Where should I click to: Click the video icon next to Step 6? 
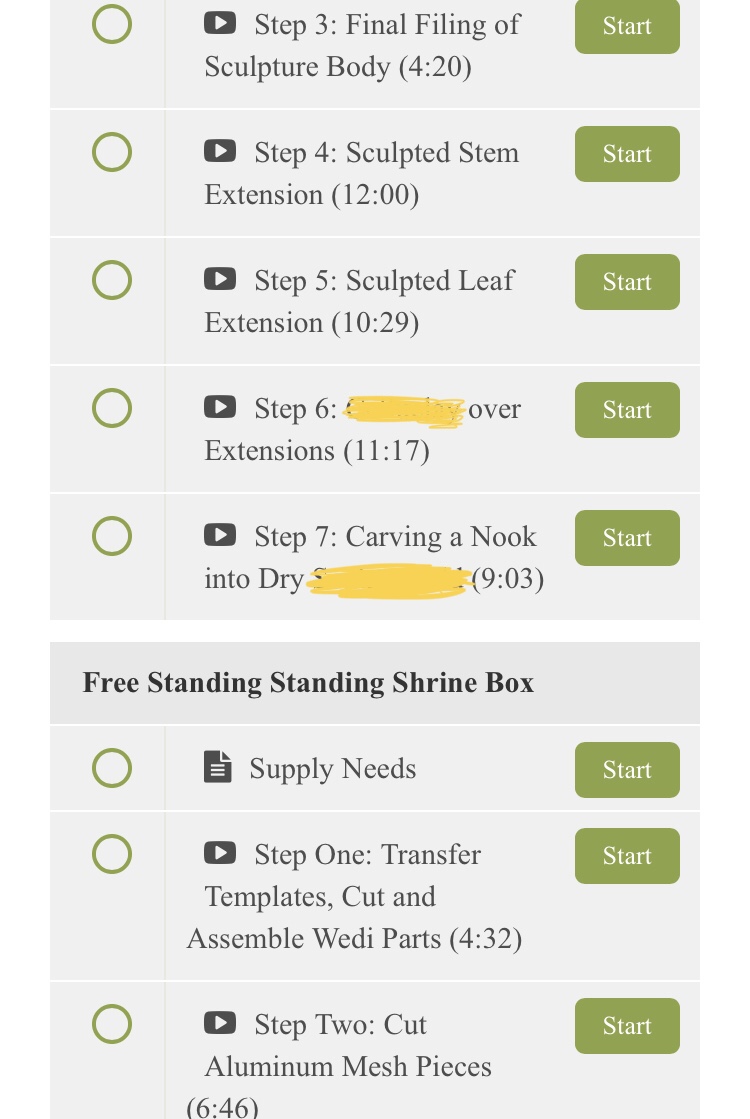(220, 407)
